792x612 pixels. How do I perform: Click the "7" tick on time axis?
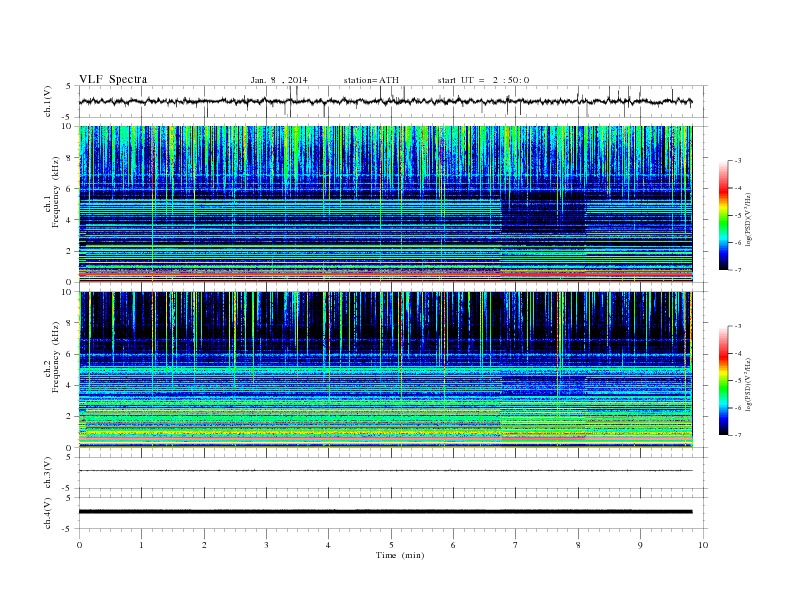[516, 545]
